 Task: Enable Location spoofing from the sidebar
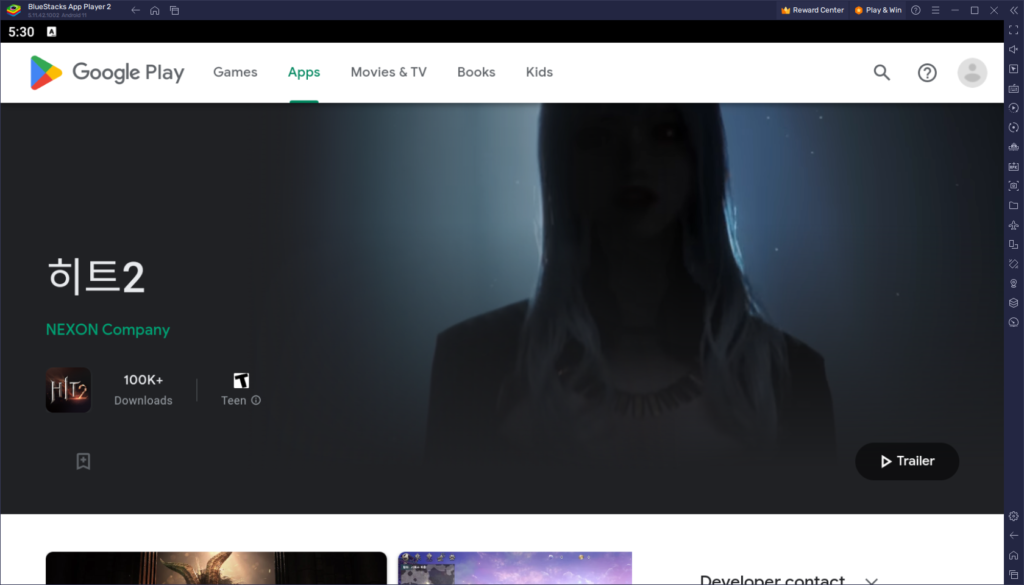click(1013, 284)
